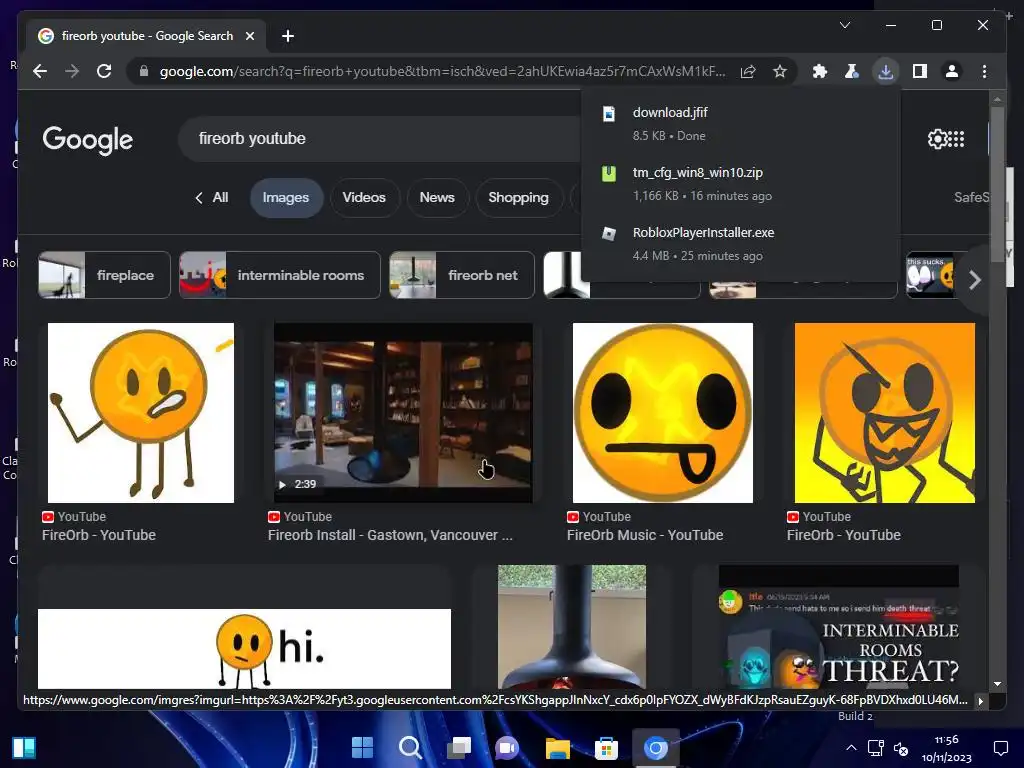The image size is (1024, 768).
Task: Open download.jfif from downloads list
Action: (x=741, y=123)
